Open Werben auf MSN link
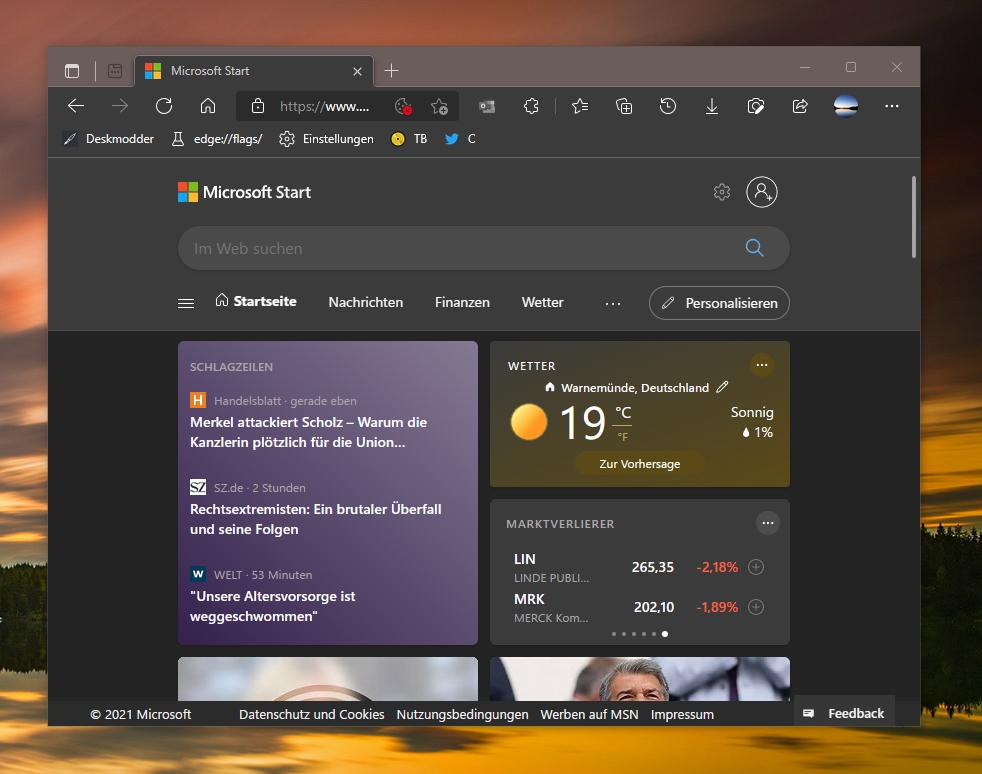This screenshot has width=982, height=774. pos(589,715)
